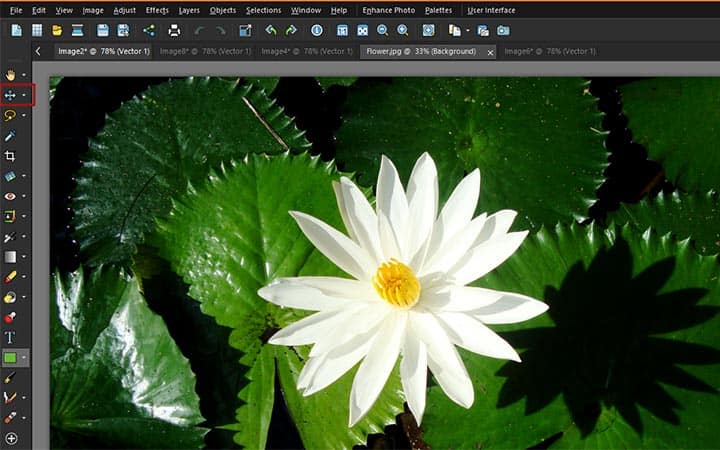The width and height of the screenshot is (720, 450).
Task: Open the Adjust menu
Action: (x=124, y=10)
